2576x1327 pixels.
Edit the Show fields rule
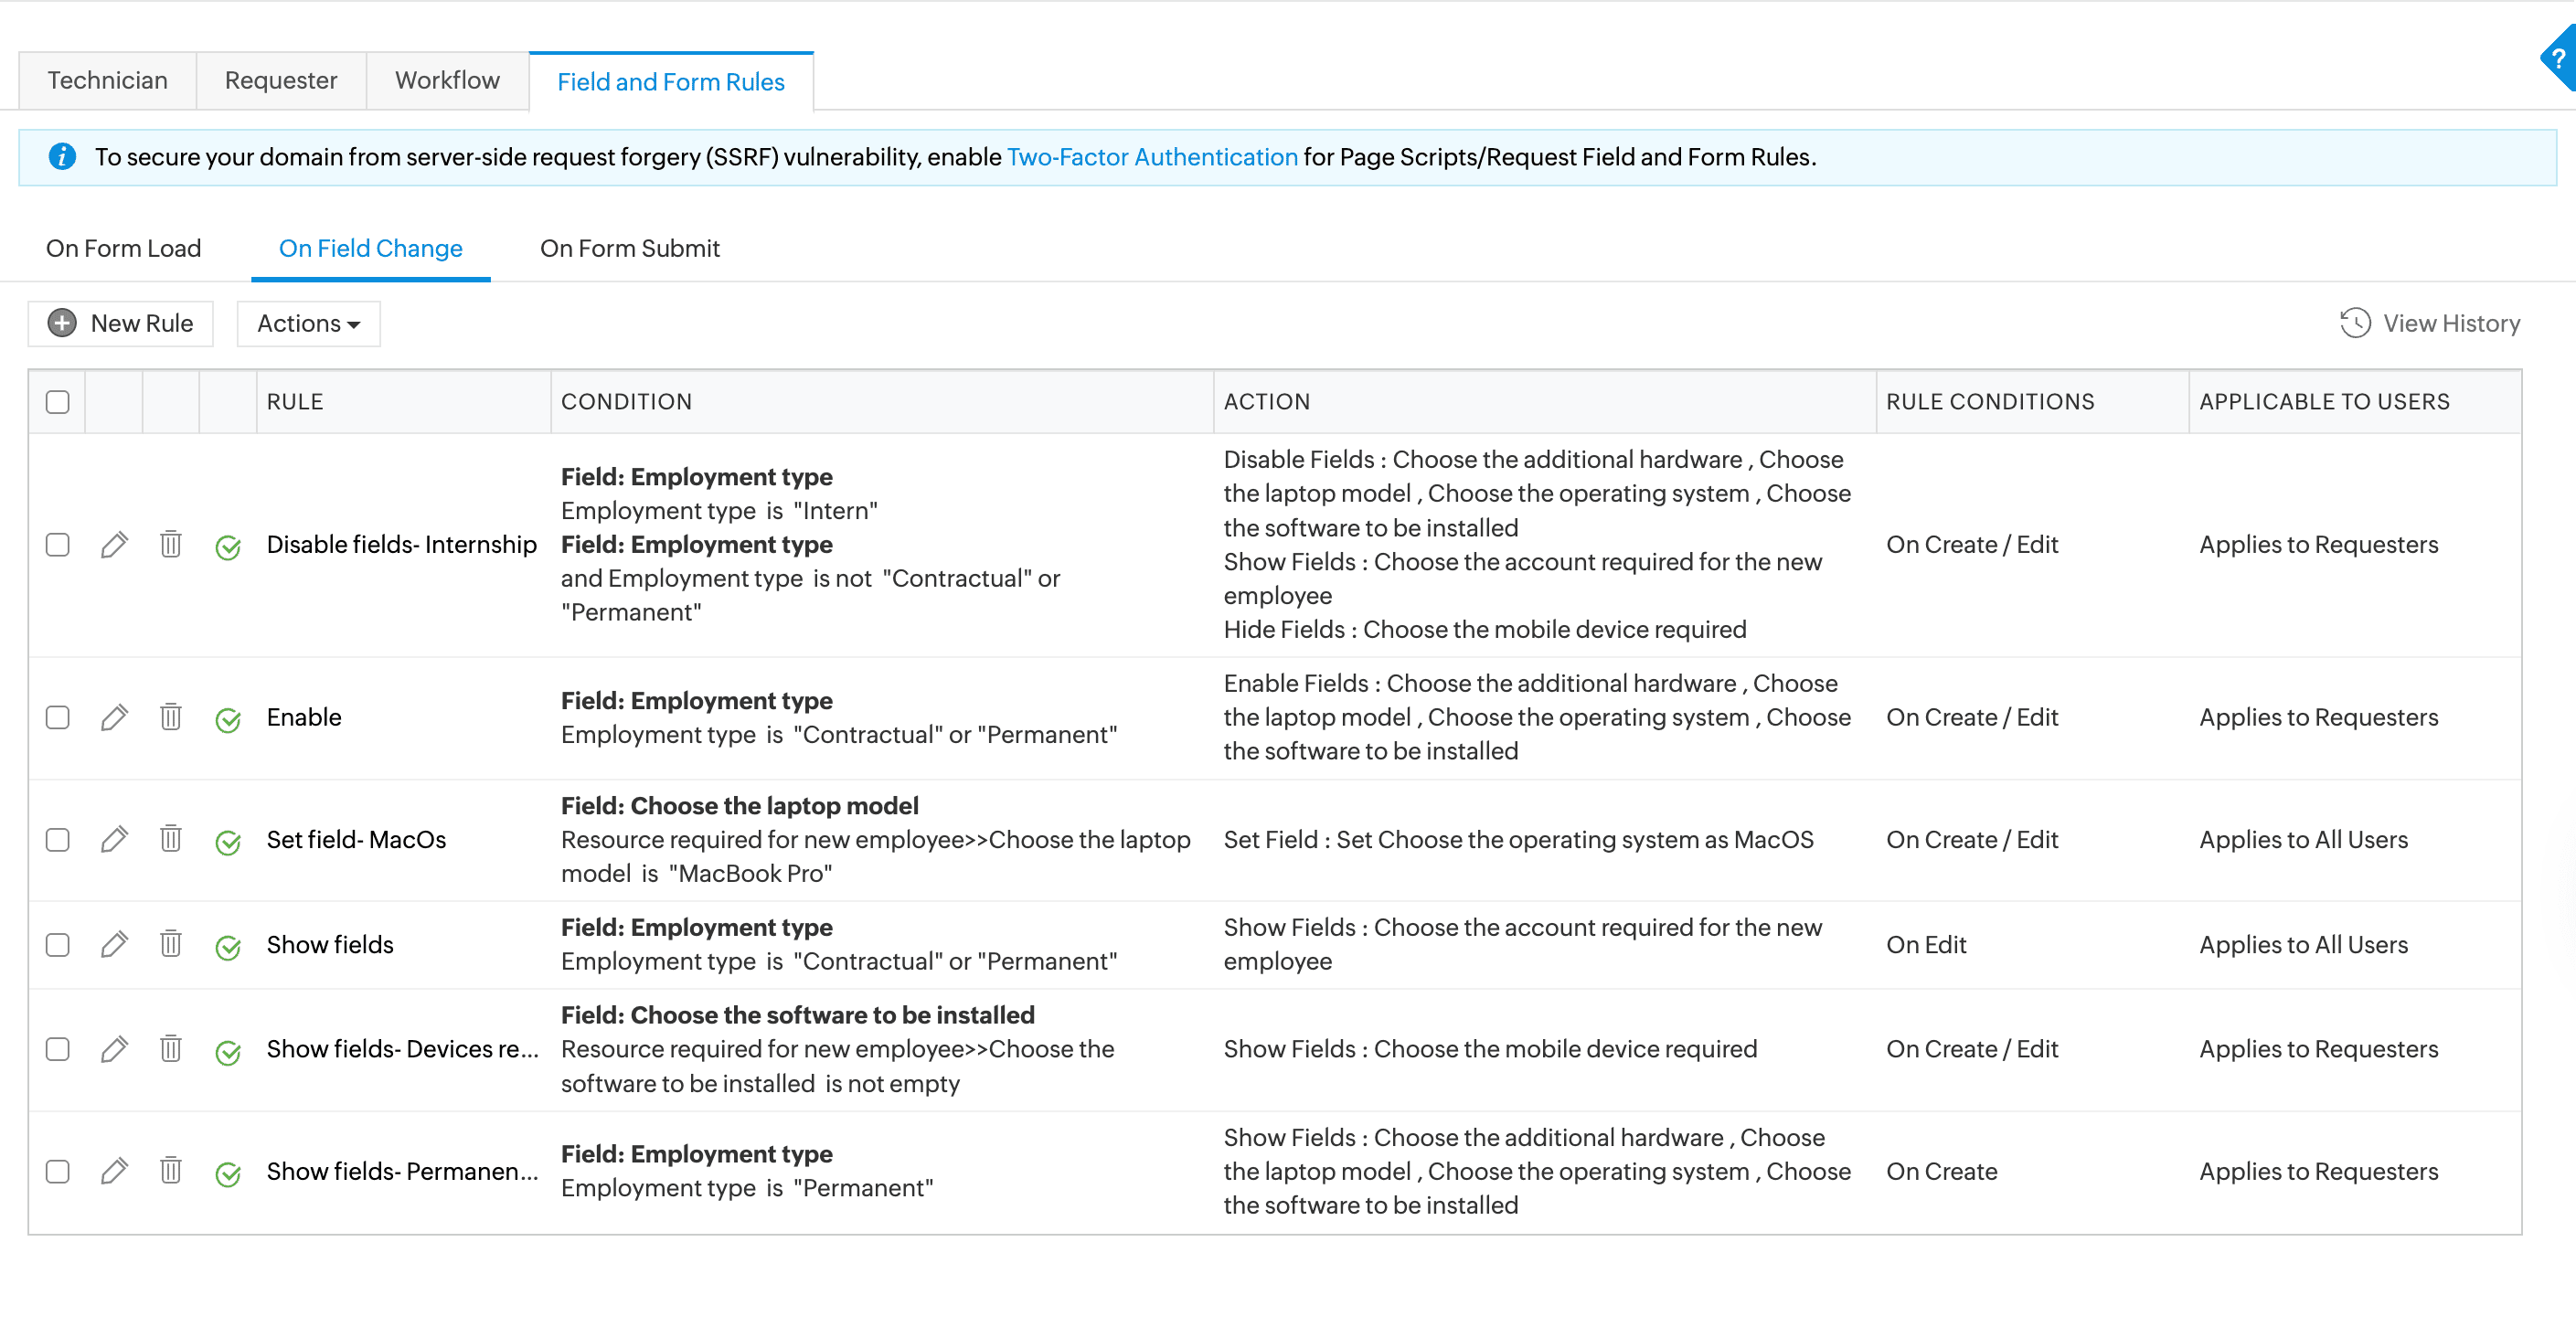tap(114, 945)
